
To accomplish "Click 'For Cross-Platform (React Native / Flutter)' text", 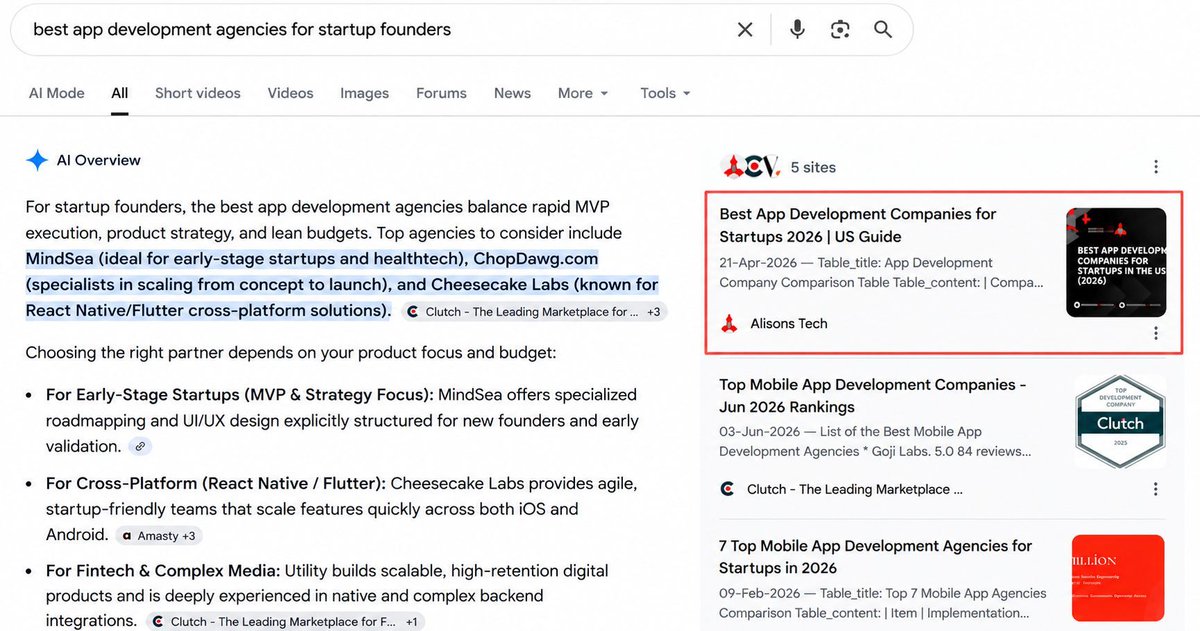I will 216,484.
